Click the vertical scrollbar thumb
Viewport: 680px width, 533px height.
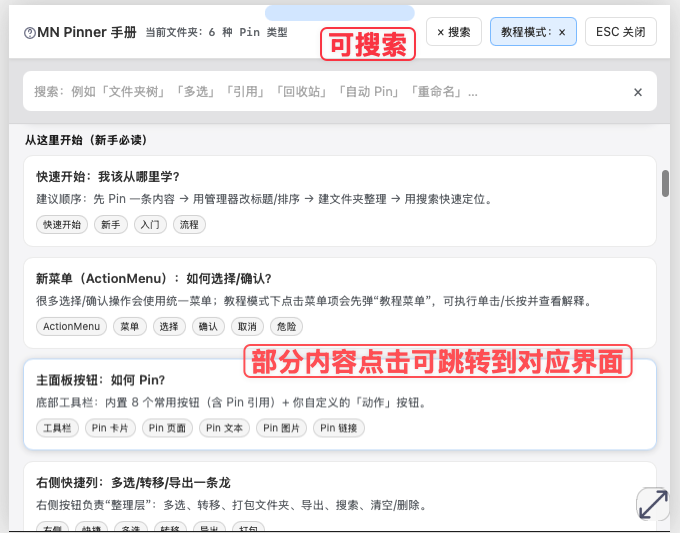tap(665, 184)
